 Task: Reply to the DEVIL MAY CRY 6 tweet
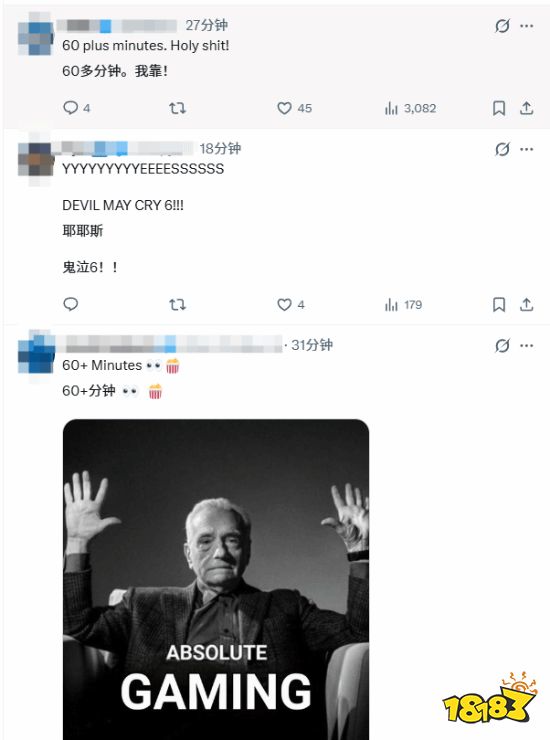[x=71, y=304]
